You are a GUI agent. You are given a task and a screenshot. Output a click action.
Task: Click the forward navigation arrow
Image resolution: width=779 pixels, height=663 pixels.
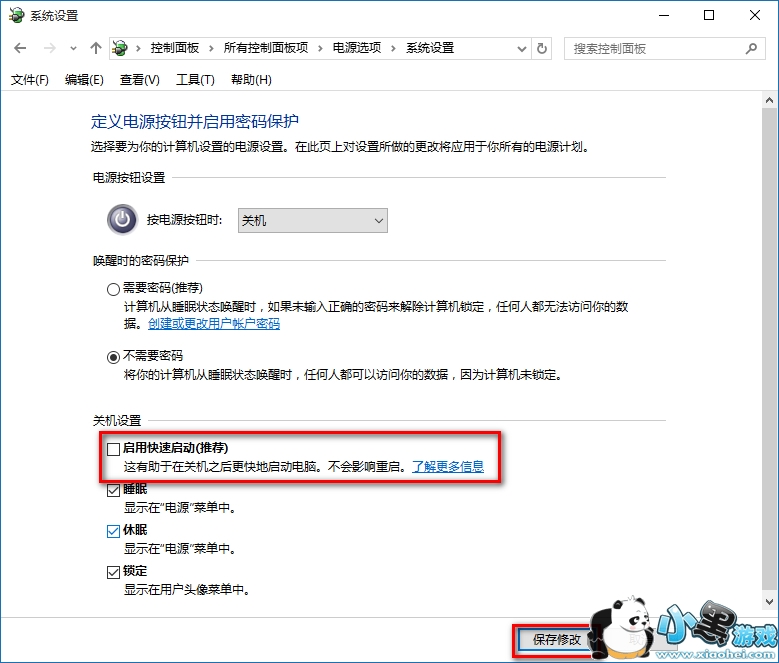(49, 48)
